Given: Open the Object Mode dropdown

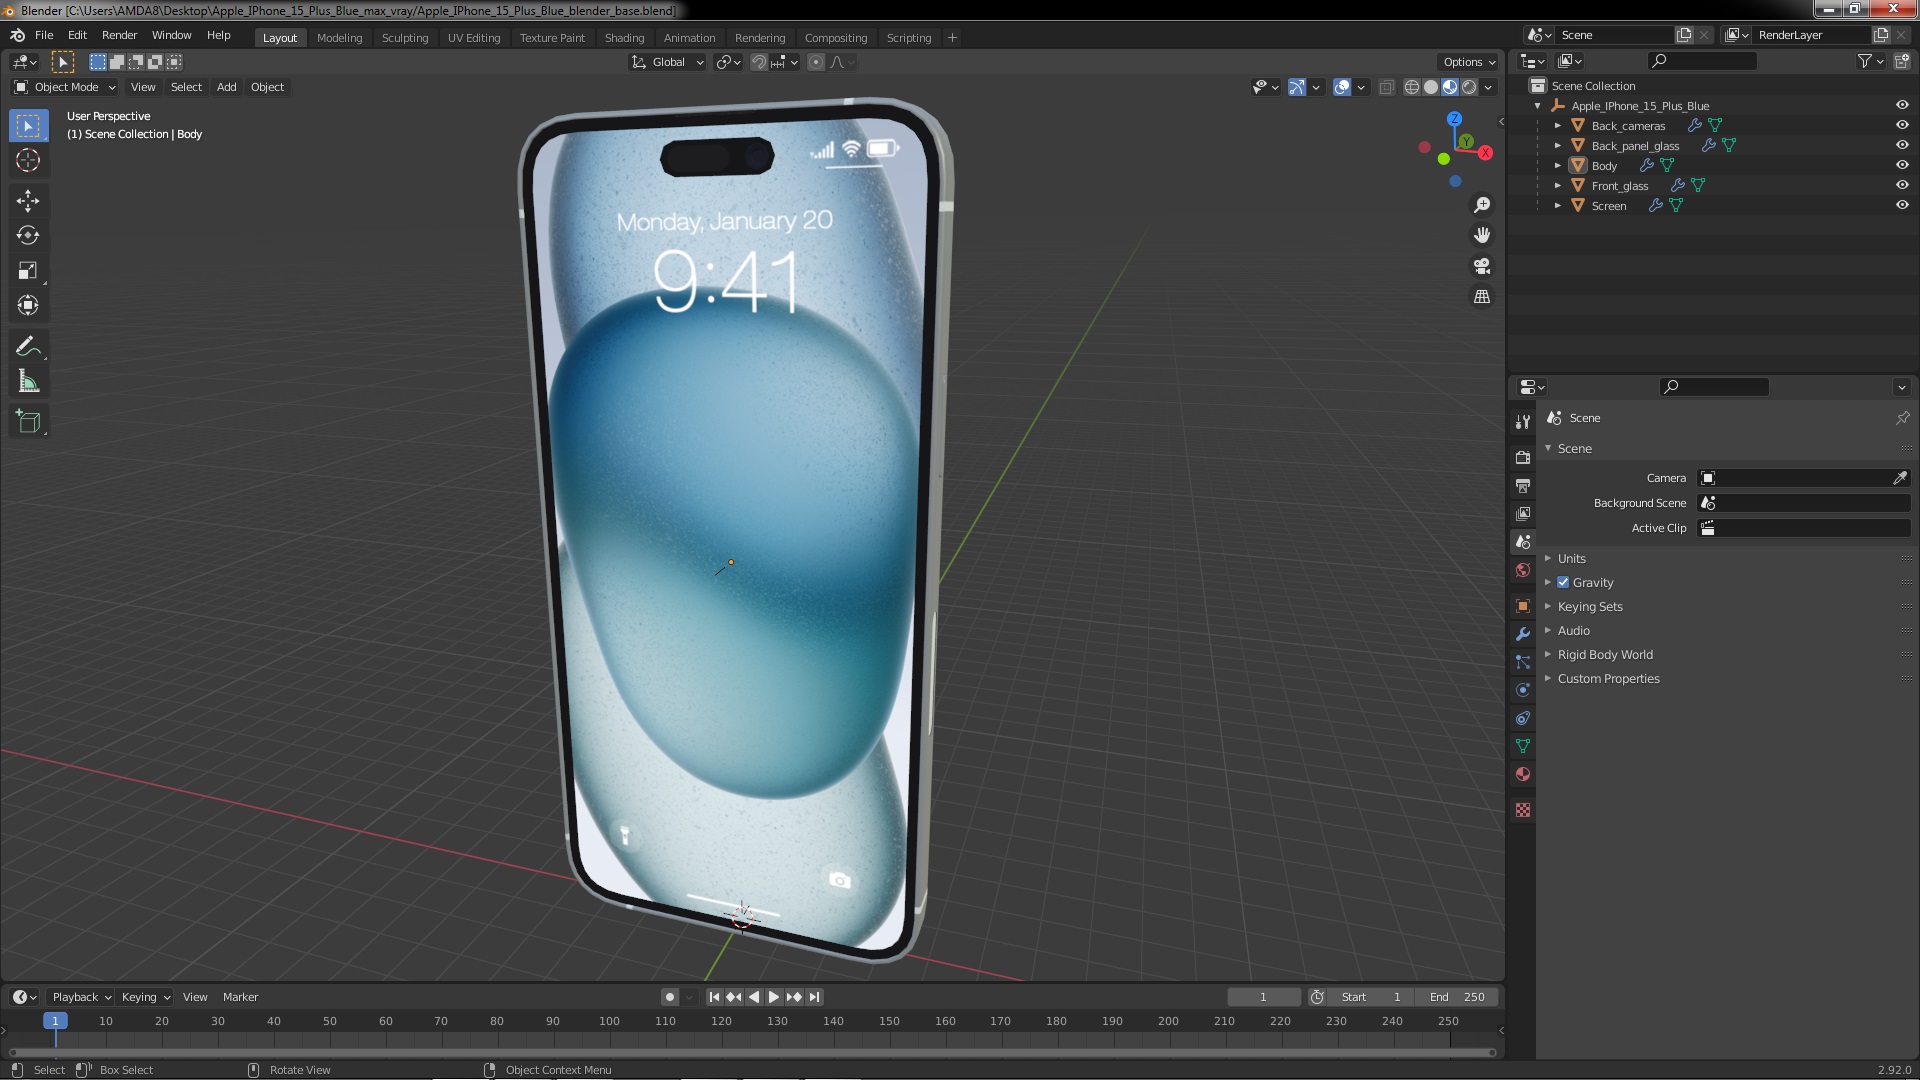Looking at the screenshot, I should pyautogui.click(x=65, y=87).
